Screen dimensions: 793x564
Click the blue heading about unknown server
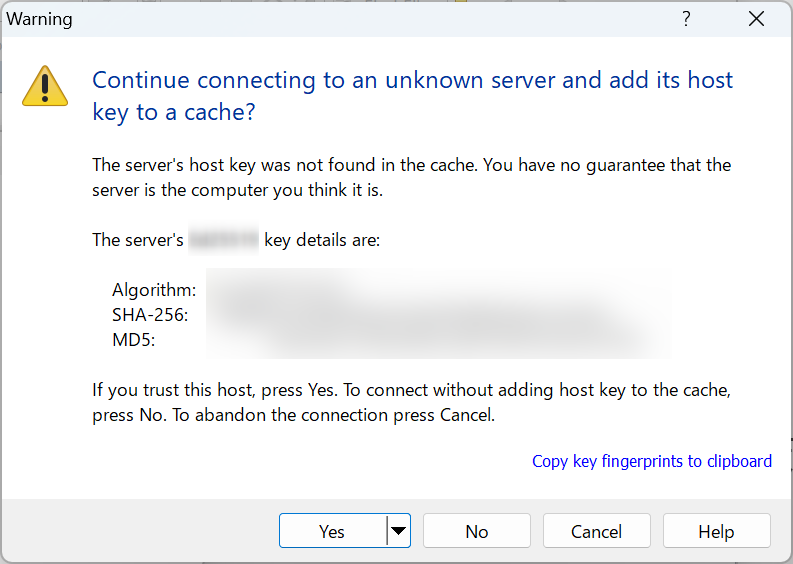pyautogui.click(x=412, y=96)
